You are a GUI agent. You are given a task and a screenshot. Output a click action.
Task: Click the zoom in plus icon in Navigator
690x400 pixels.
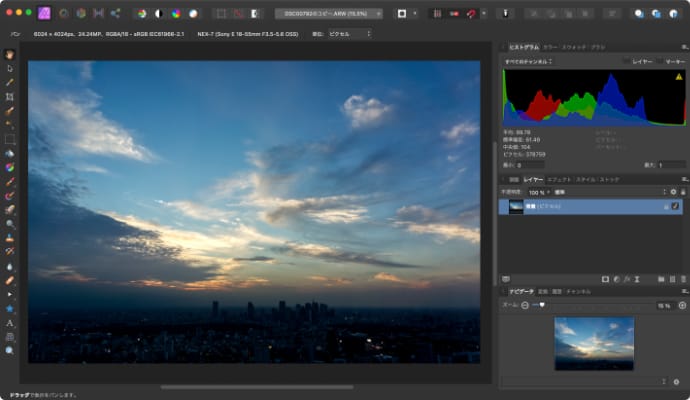point(682,304)
